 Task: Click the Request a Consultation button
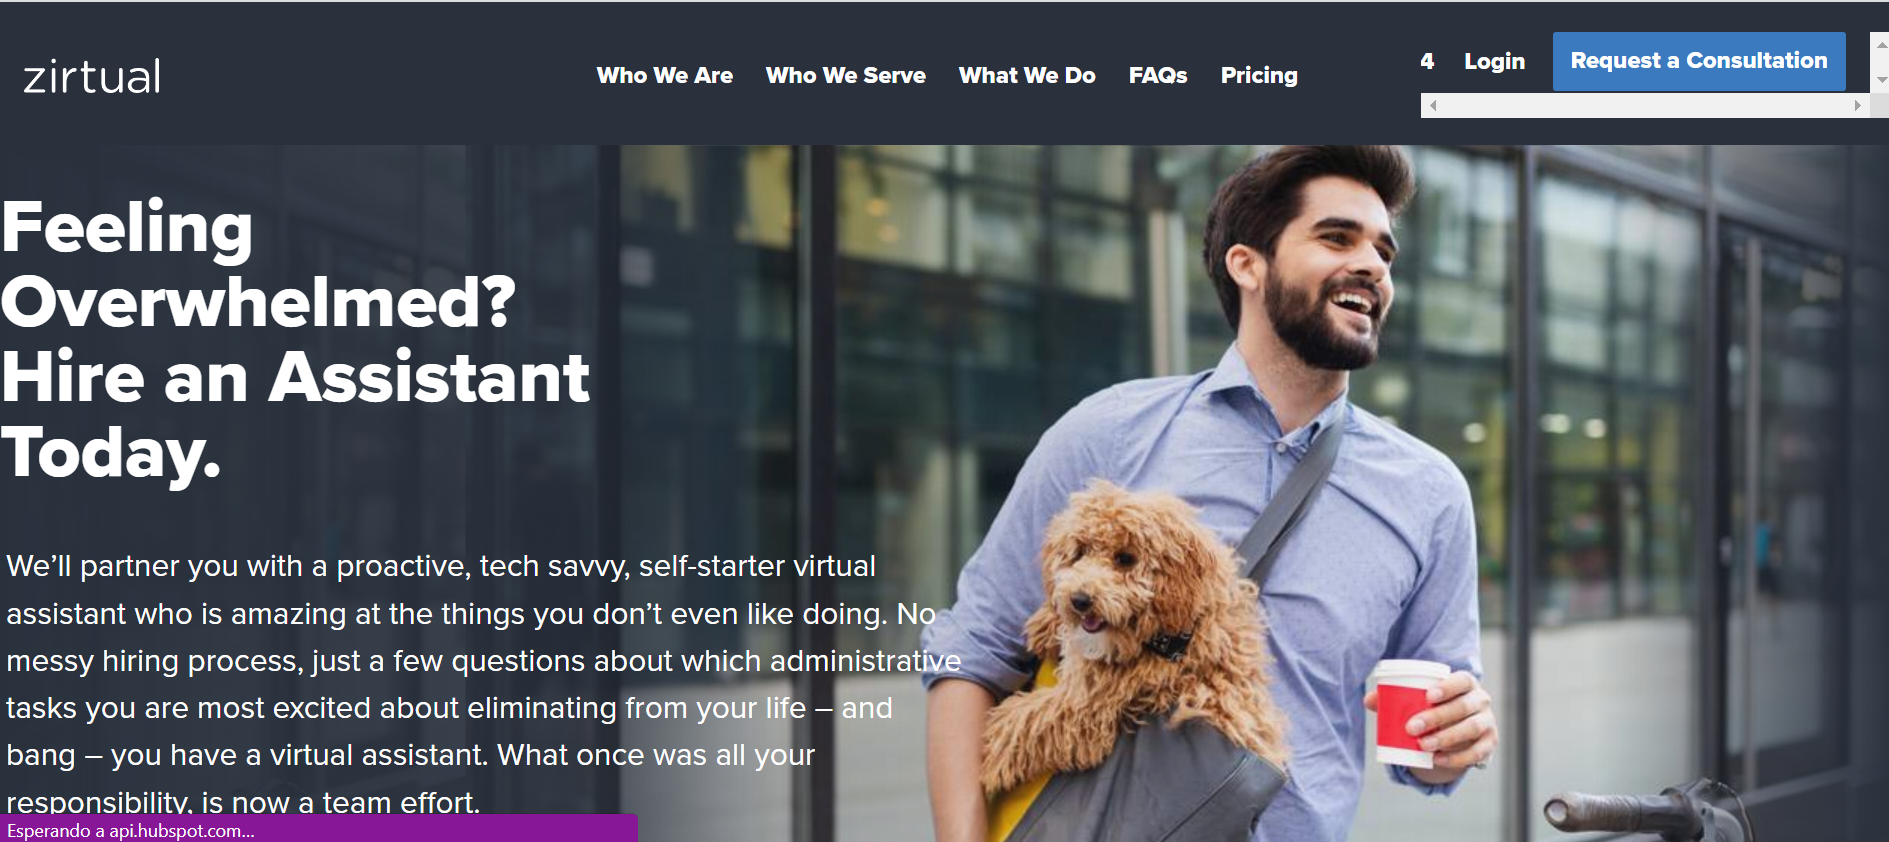click(x=1699, y=61)
